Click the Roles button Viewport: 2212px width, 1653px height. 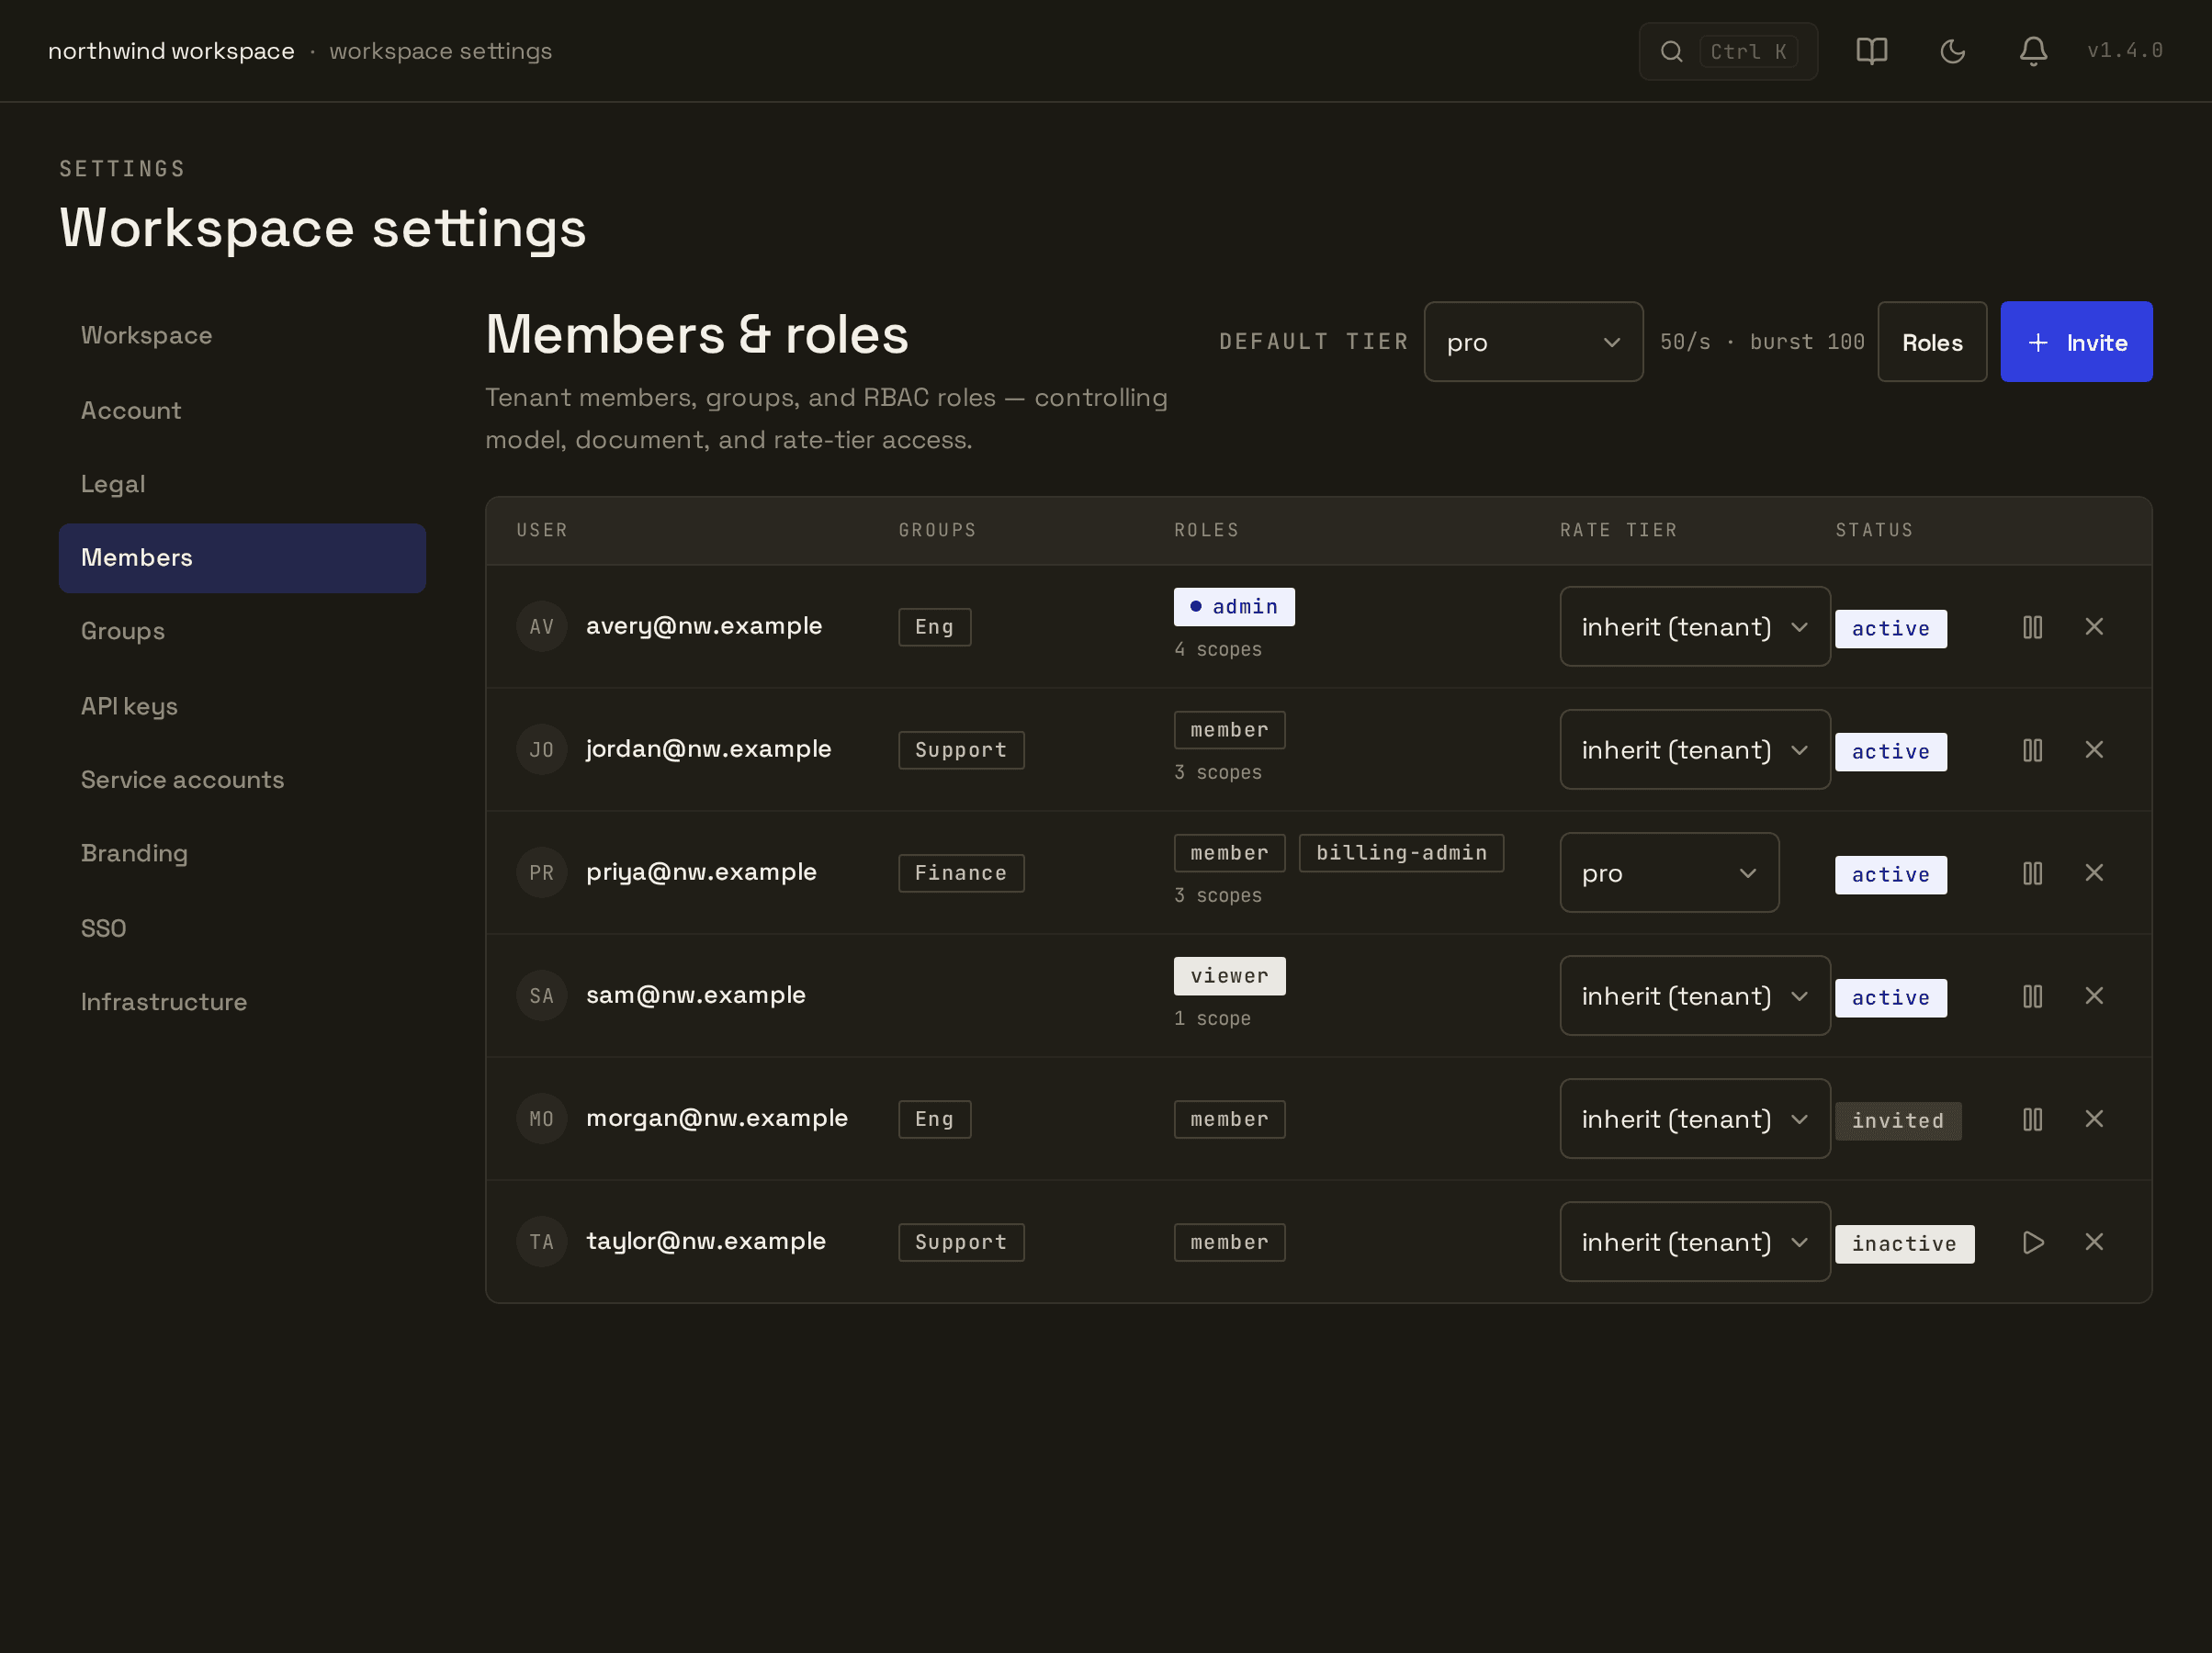coord(1932,342)
